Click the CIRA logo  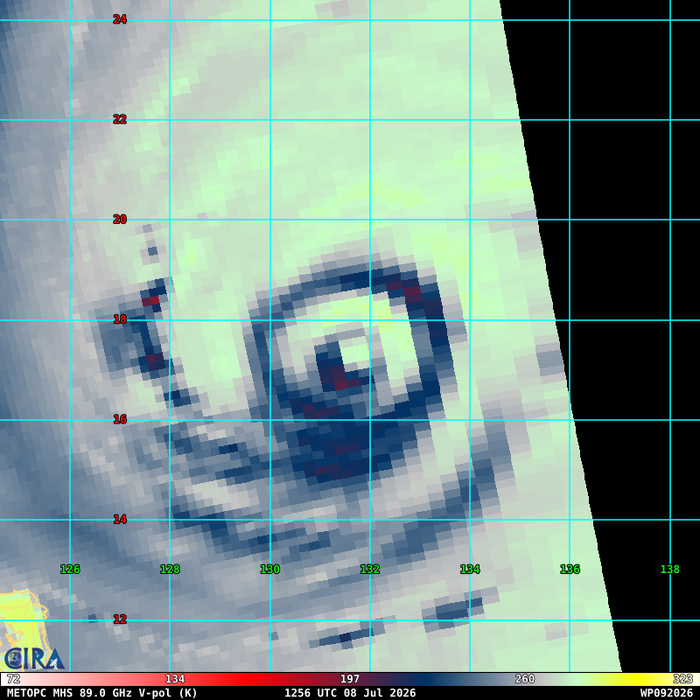(34, 659)
